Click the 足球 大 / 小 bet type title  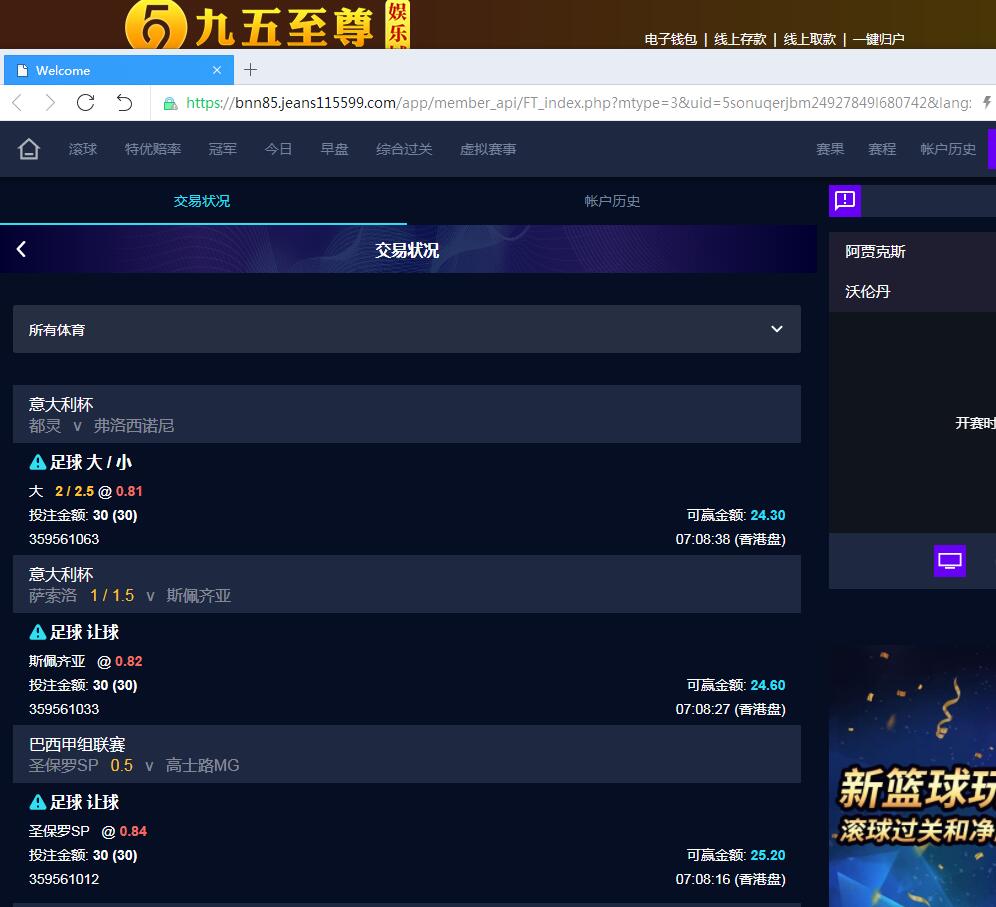pyautogui.click(x=91, y=462)
